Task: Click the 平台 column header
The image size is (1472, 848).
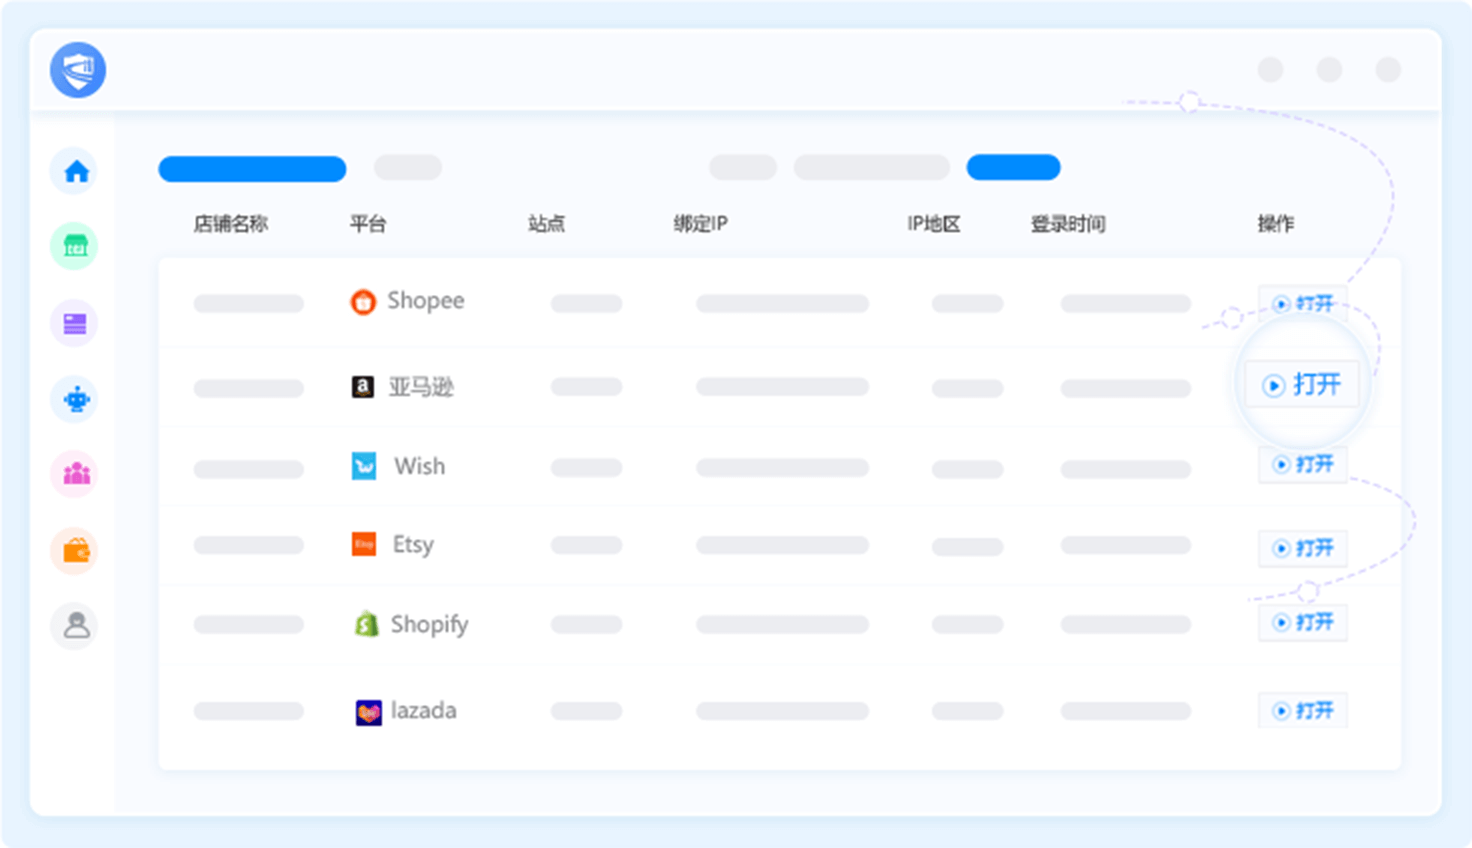Action: [368, 224]
